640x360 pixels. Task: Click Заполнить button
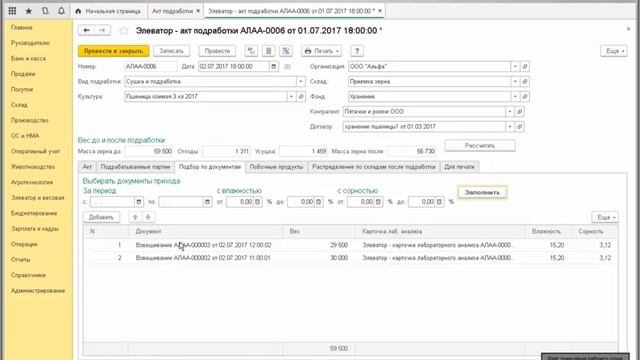point(482,192)
